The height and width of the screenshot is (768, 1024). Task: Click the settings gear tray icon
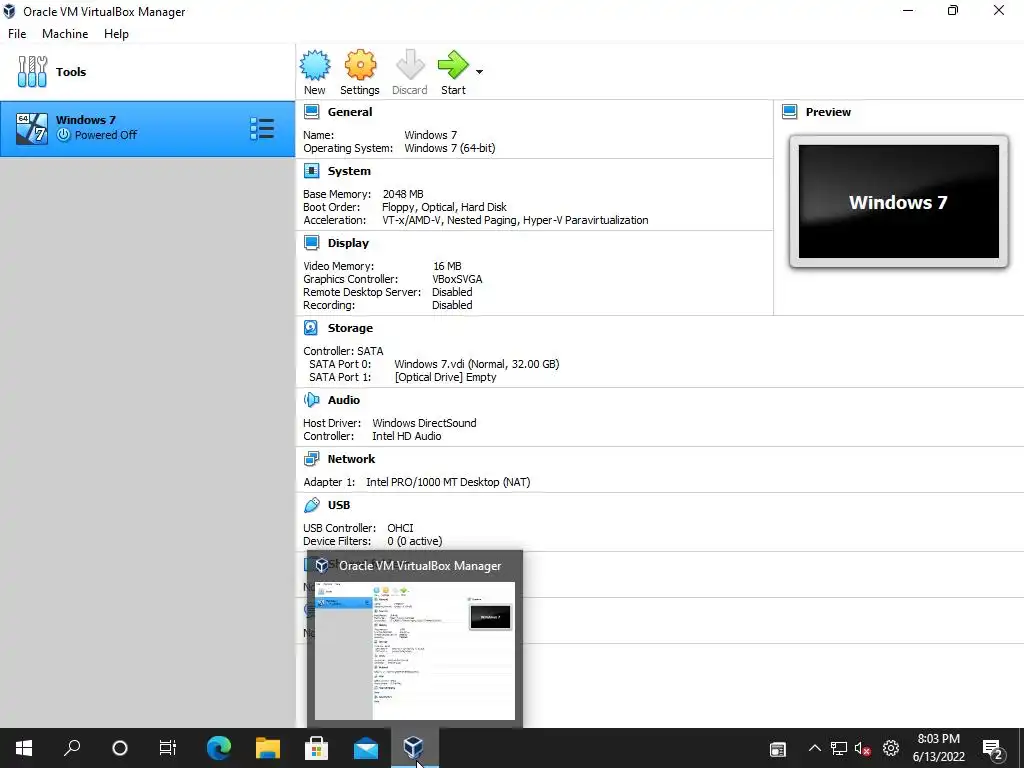[x=891, y=748]
